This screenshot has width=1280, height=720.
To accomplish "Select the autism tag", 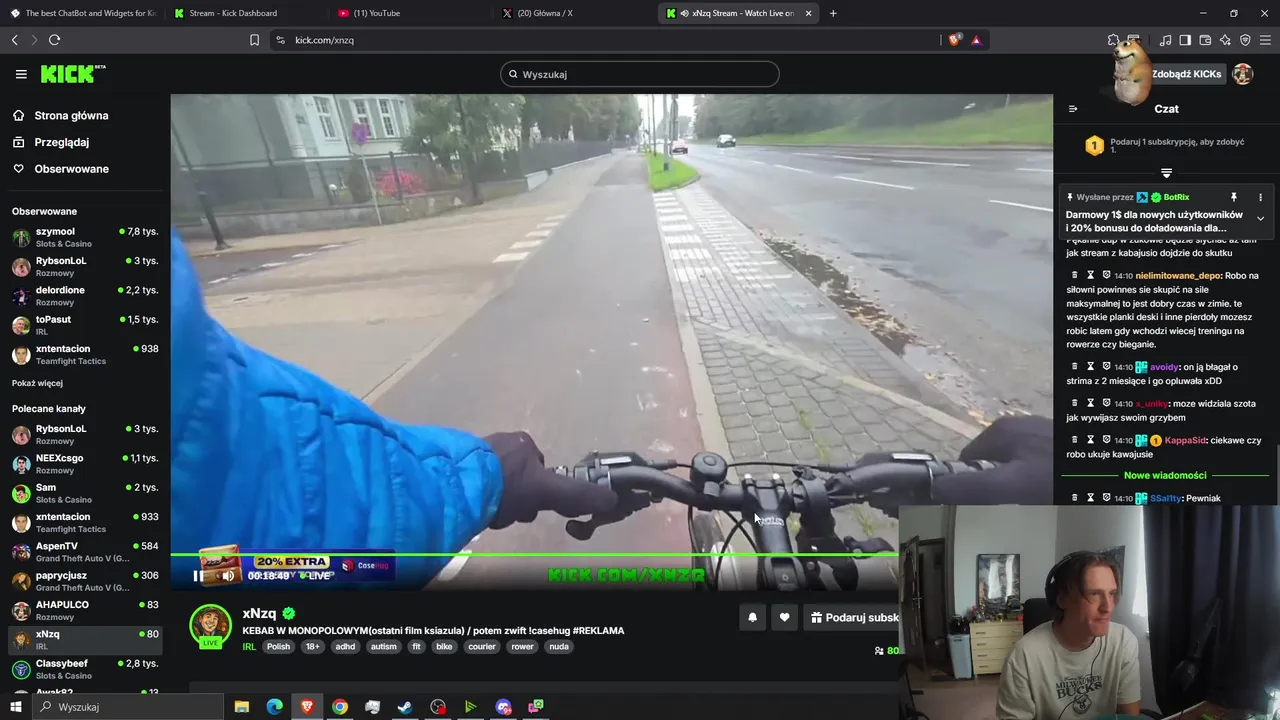I will (x=384, y=646).
